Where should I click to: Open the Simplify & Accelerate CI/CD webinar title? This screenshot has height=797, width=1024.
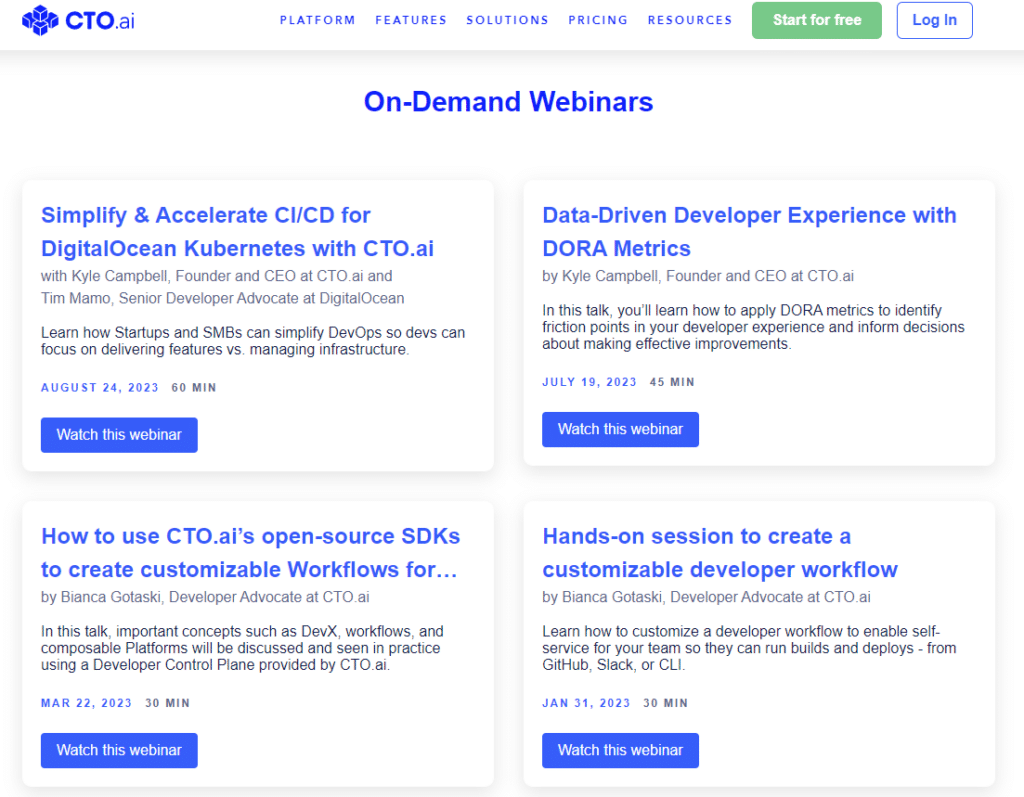(205, 231)
